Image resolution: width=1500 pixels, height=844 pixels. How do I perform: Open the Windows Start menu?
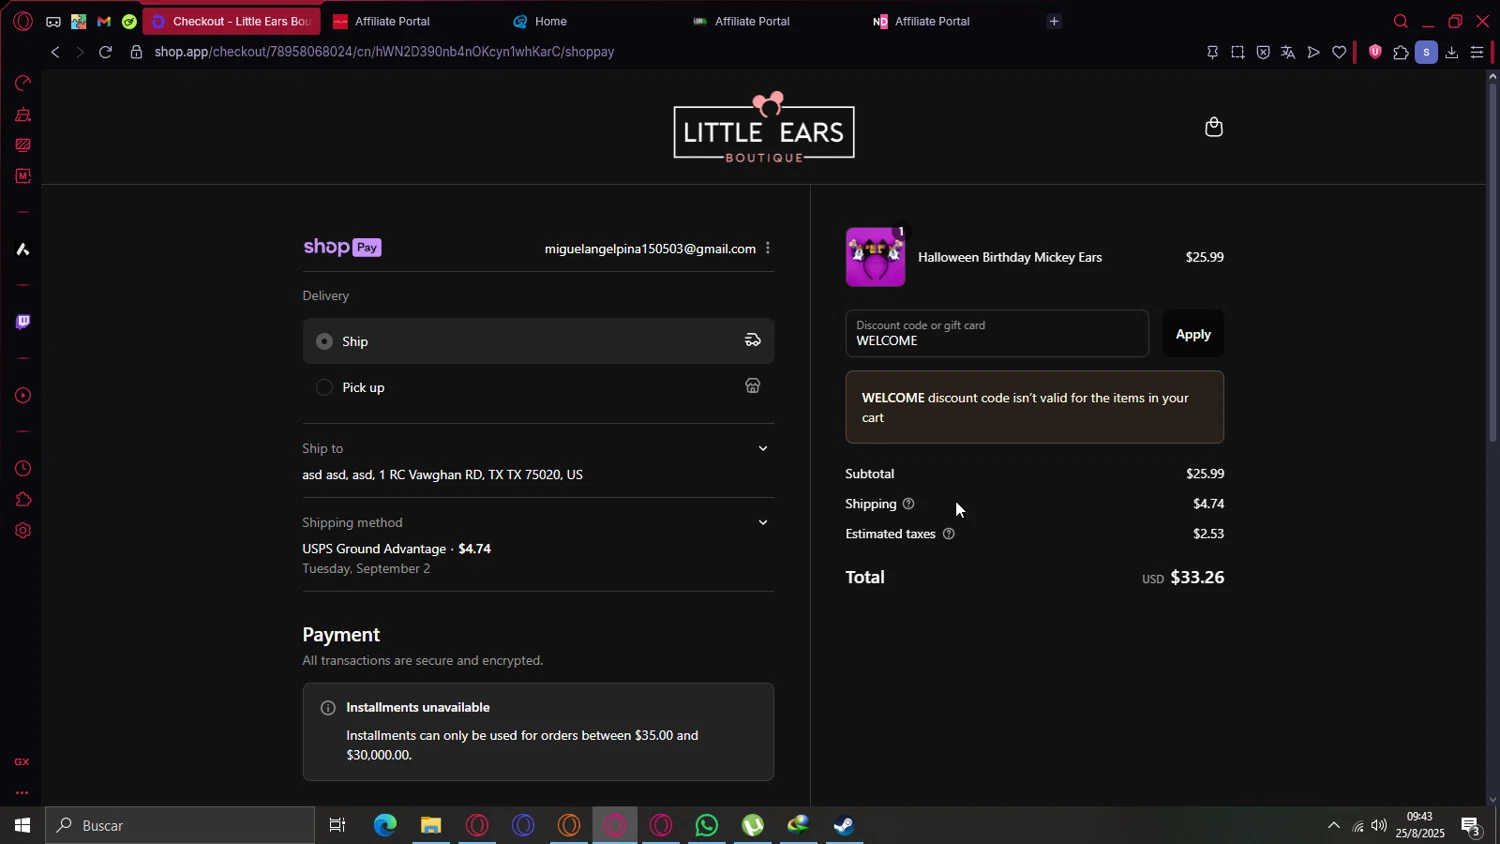[x=22, y=825]
